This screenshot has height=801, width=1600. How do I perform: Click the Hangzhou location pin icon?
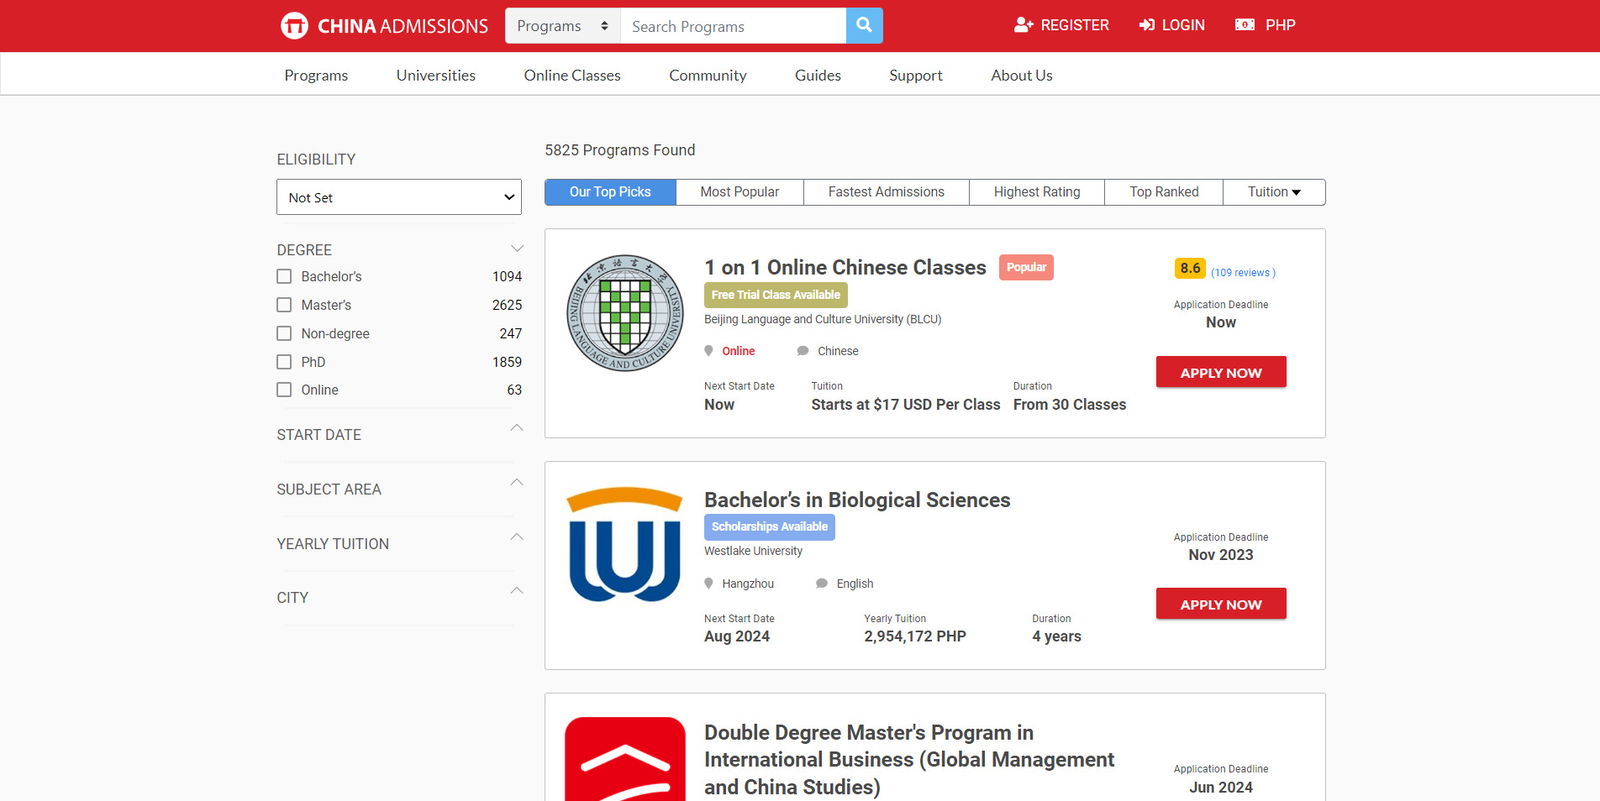coord(709,584)
